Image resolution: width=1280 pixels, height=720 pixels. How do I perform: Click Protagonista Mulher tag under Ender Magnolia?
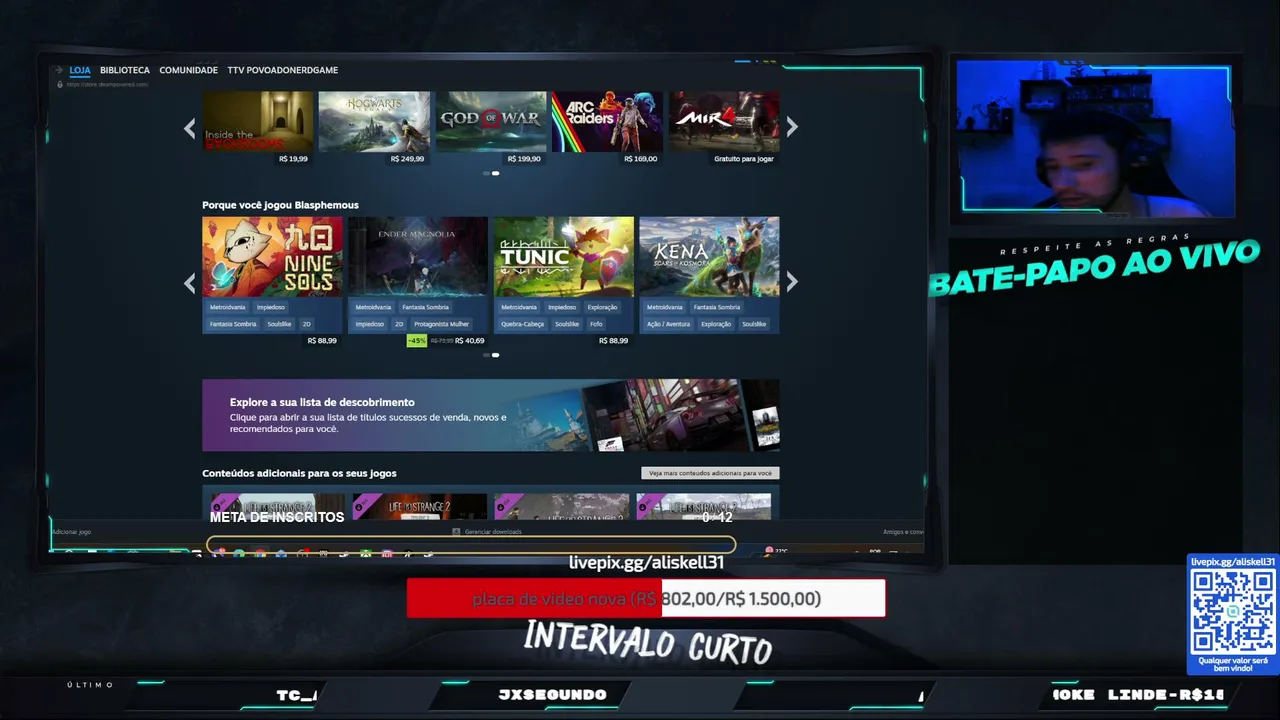(x=441, y=324)
